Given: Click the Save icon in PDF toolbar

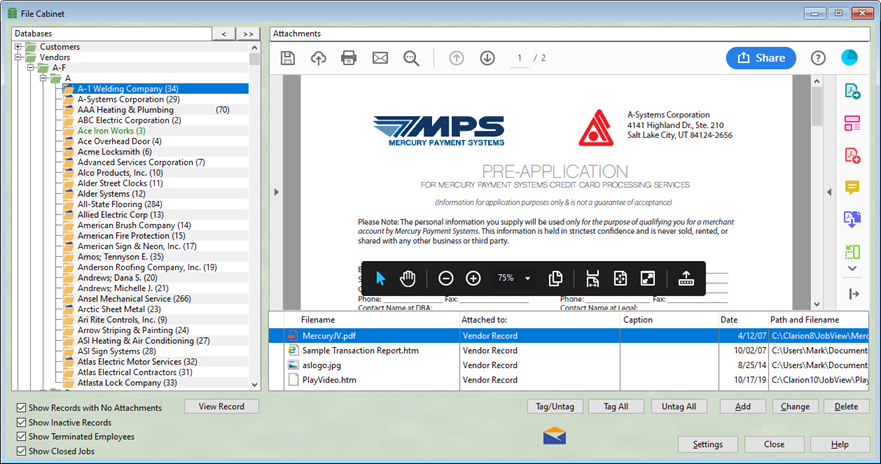Looking at the screenshot, I should point(288,58).
